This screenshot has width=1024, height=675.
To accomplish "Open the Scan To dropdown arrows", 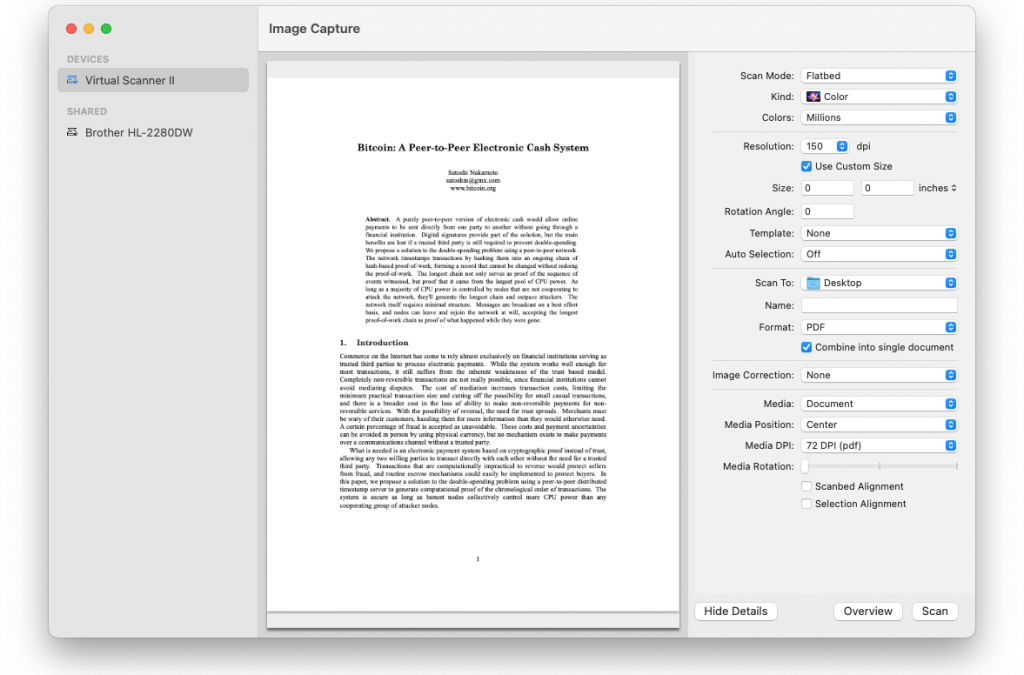I will pos(951,283).
